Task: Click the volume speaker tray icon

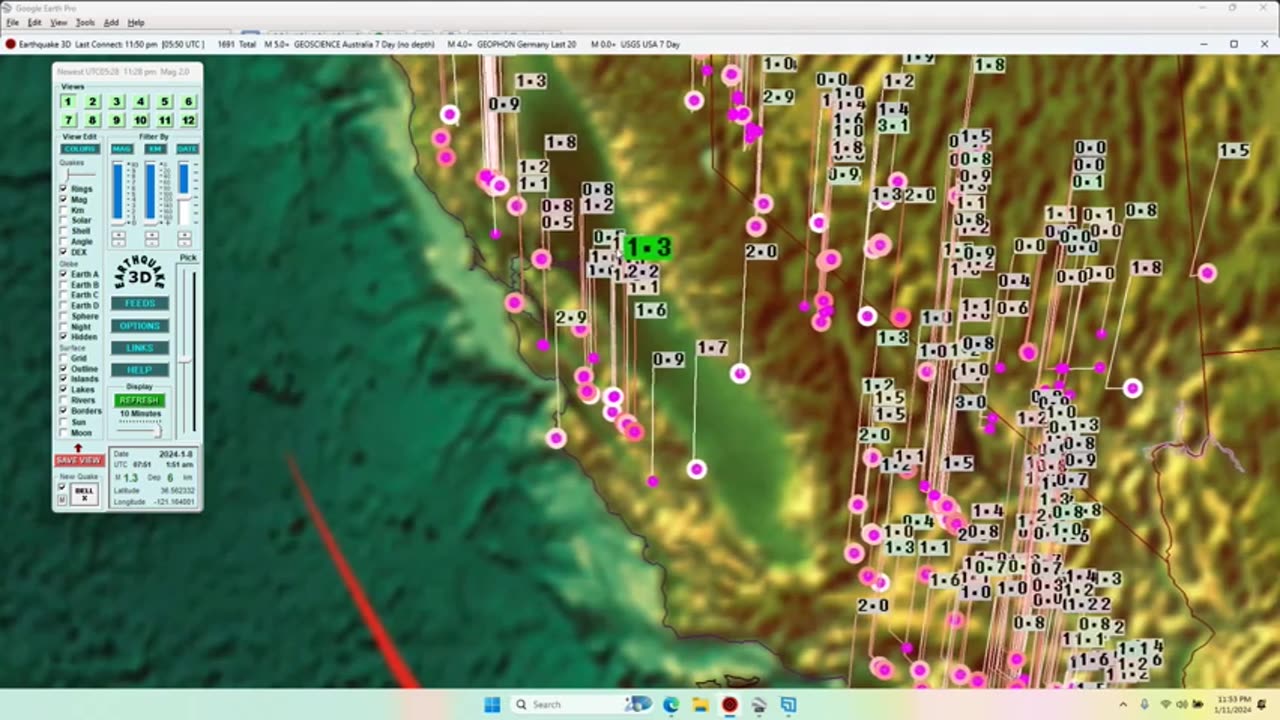Action: 1182,704
